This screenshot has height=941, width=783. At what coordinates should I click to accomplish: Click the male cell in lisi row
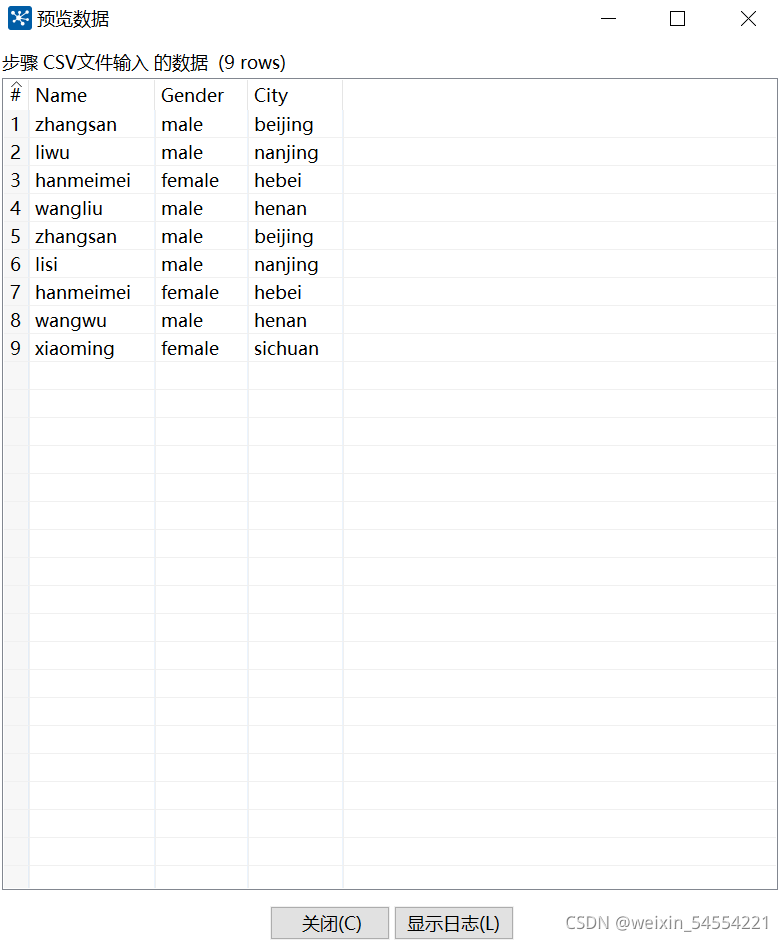click(201, 264)
